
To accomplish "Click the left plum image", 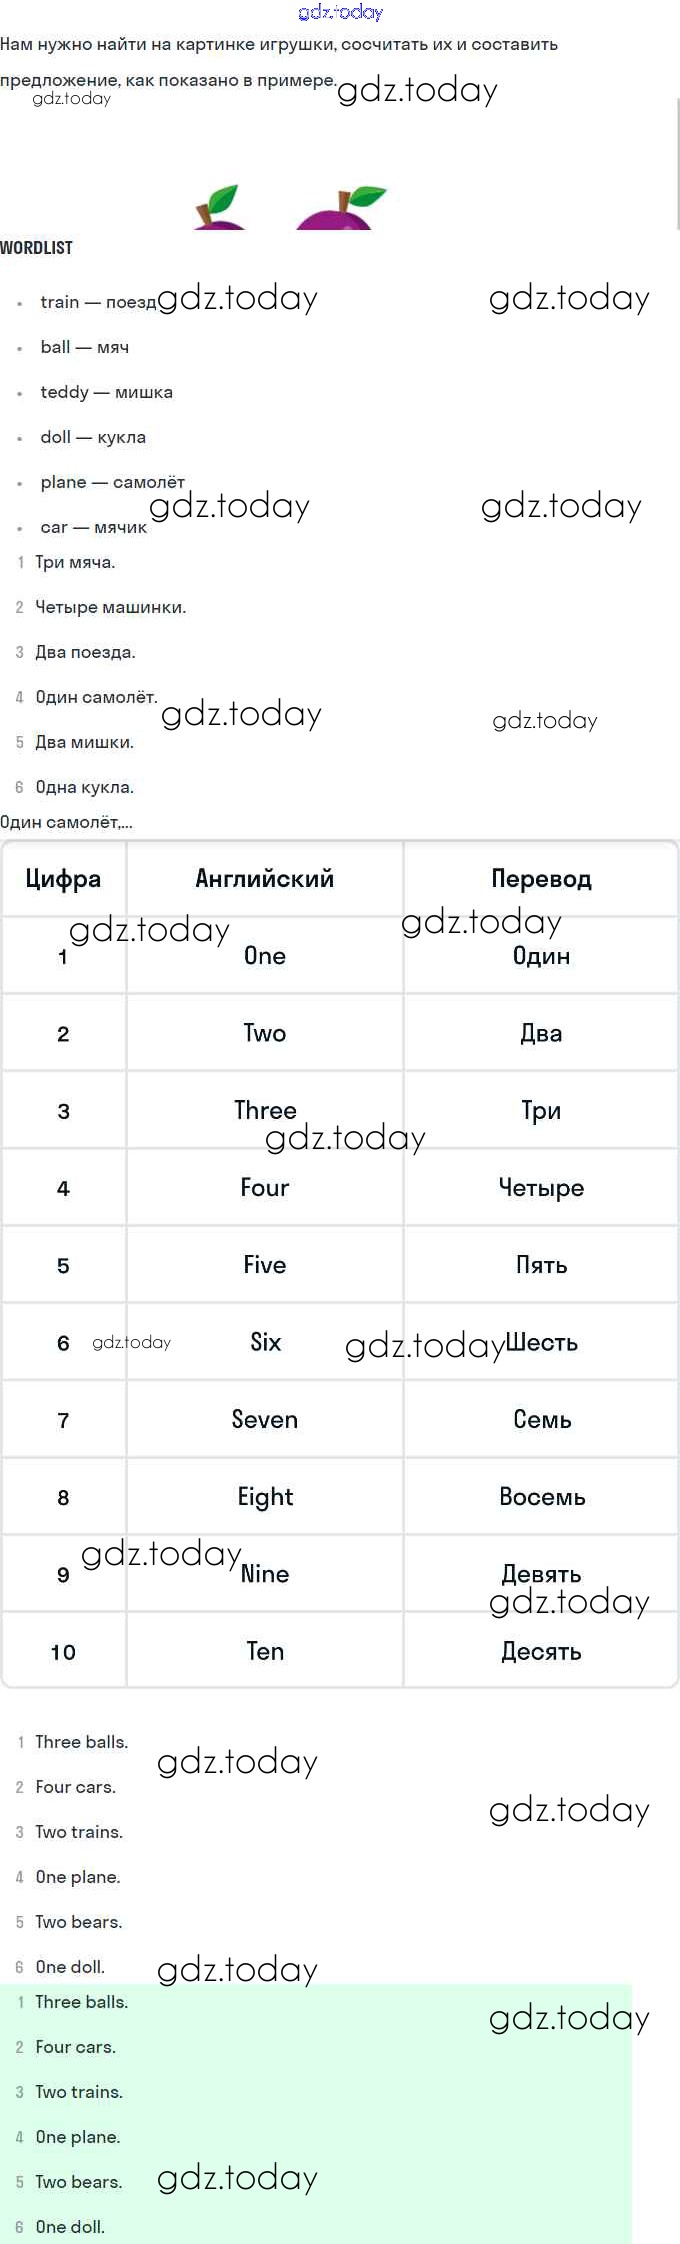I will click(x=218, y=209).
